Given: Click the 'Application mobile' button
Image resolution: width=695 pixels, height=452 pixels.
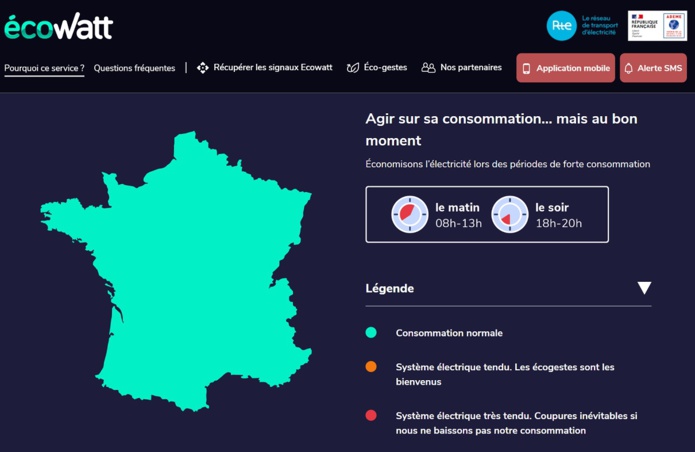Looking at the screenshot, I should 566,68.
